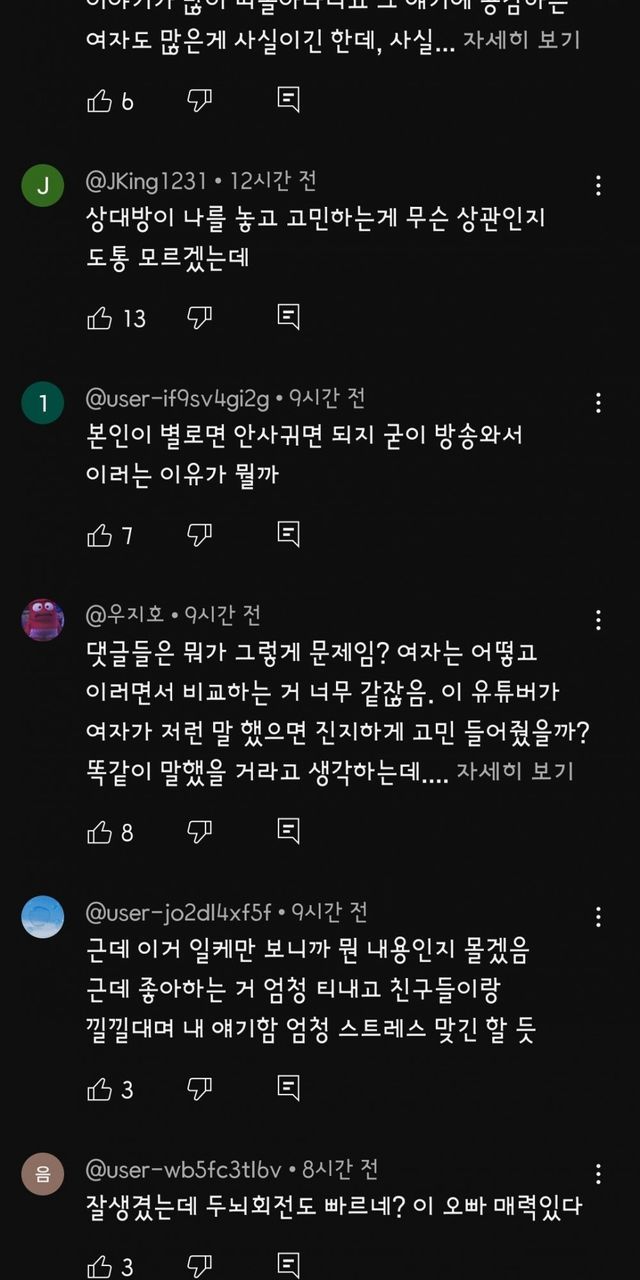640x1280 pixels.
Task: Open more options for @JKing1231's comment
Action: coord(598,185)
